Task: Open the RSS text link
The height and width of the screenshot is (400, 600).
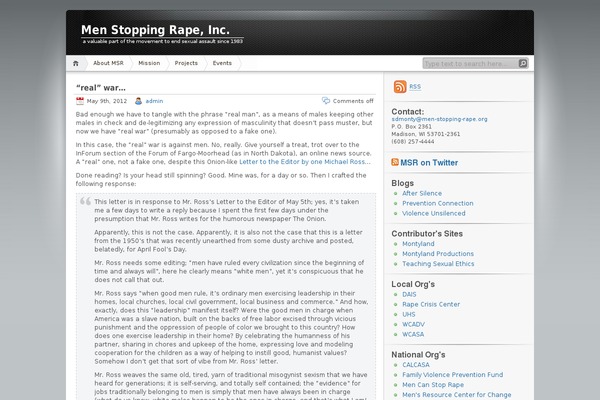Action: 415,87
